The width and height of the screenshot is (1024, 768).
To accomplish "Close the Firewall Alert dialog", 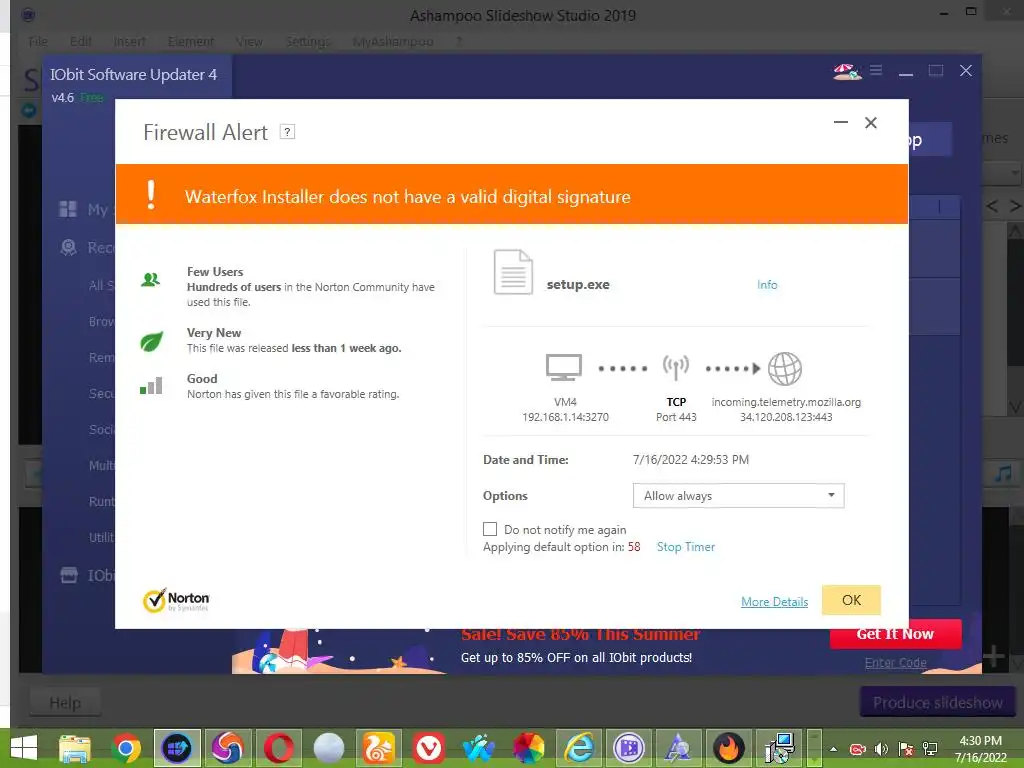I will click(871, 123).
